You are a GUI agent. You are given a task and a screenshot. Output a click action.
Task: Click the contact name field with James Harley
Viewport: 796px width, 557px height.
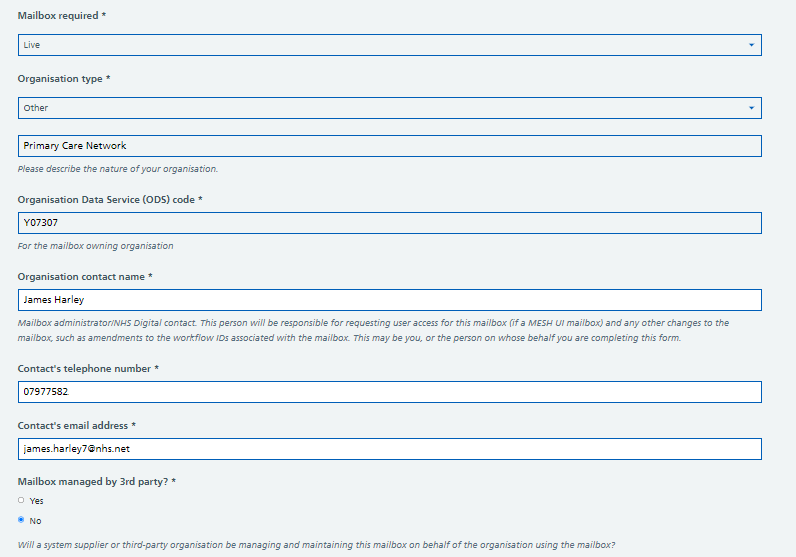389,300
